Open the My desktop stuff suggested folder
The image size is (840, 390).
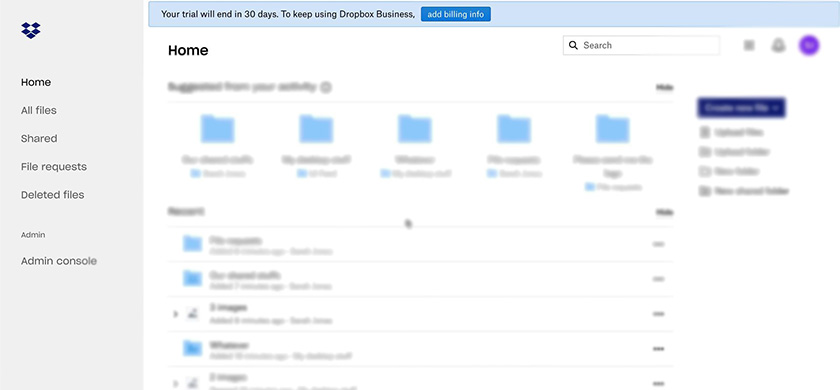(x=316, y=129)
